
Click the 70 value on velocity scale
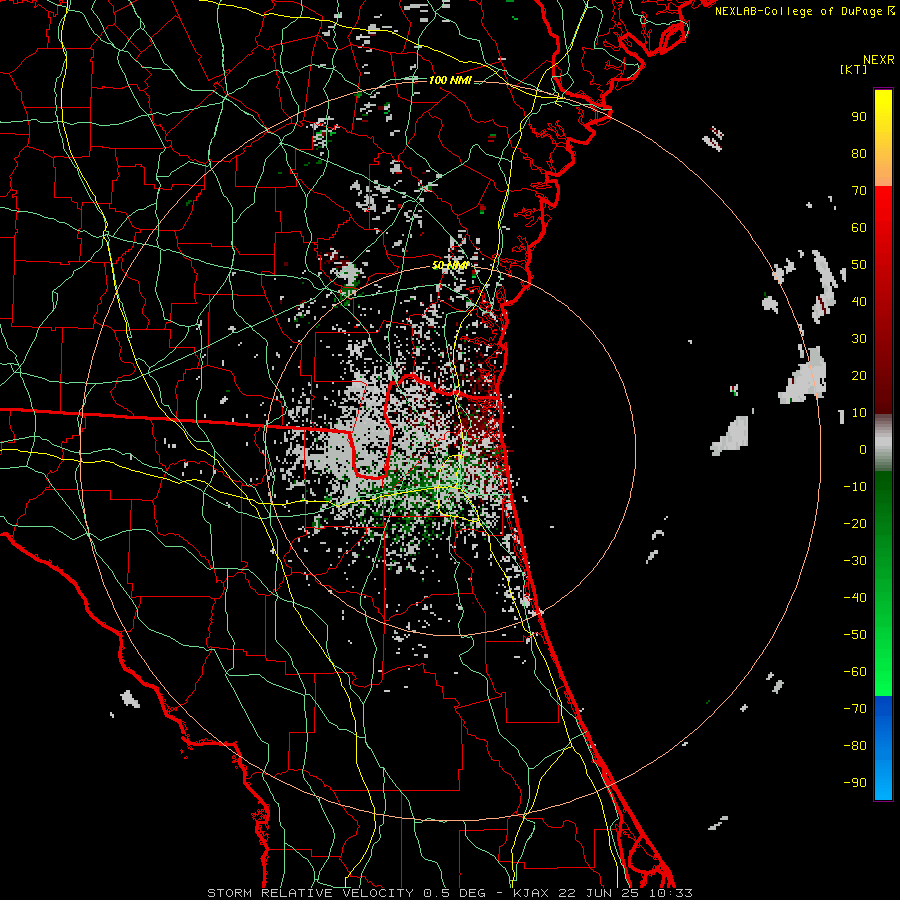click(x=859, y=191)
